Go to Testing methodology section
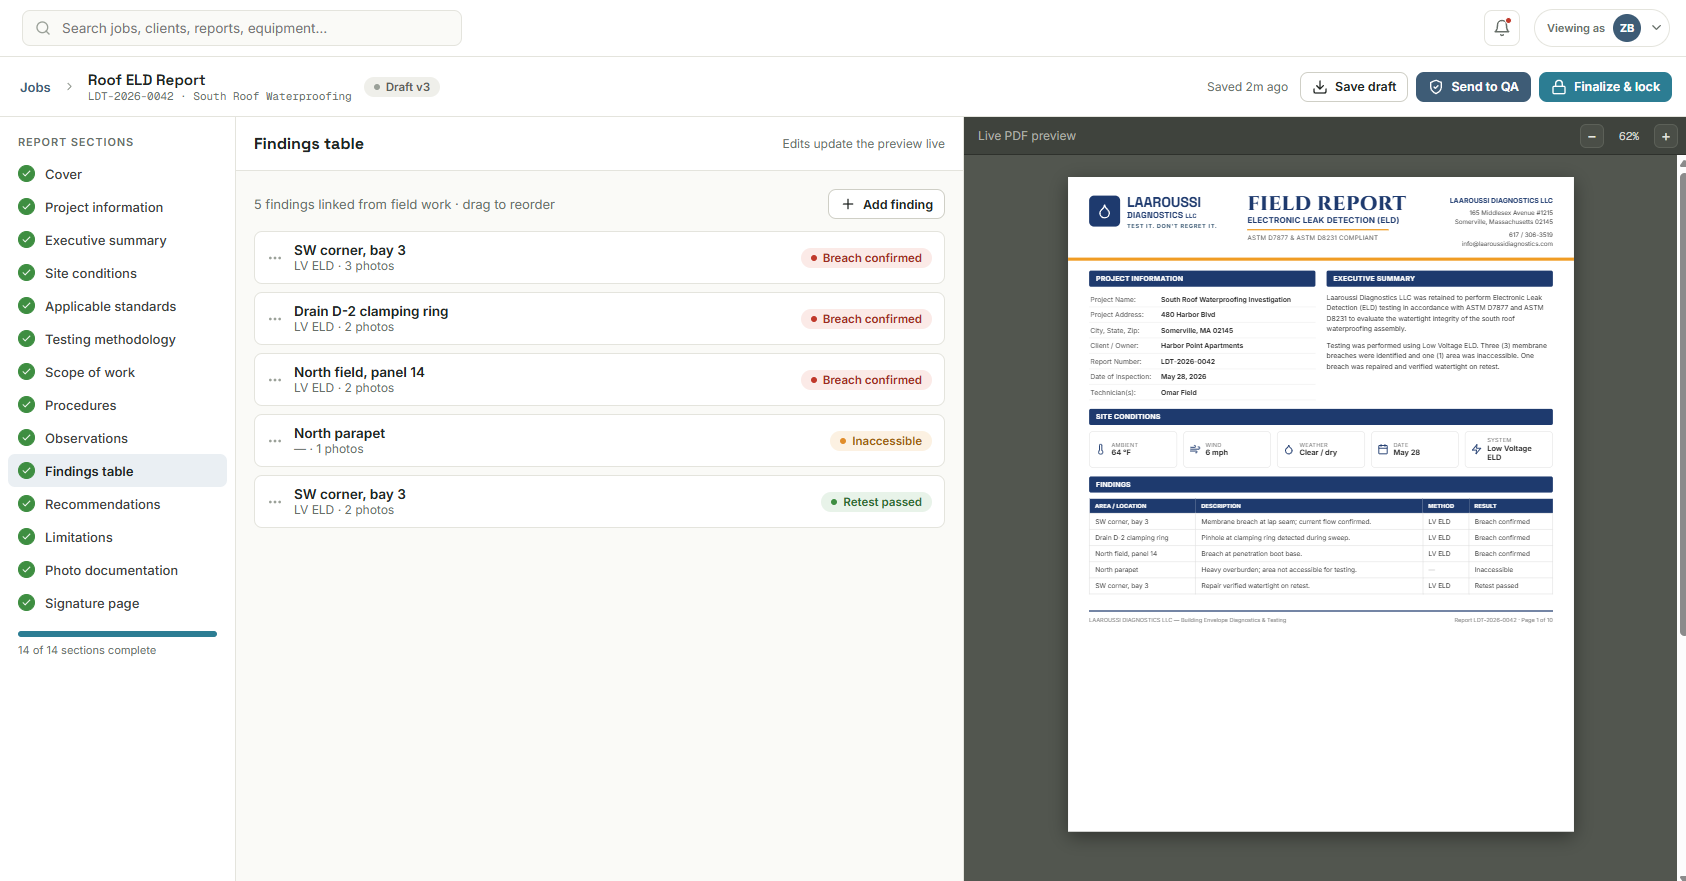This screenshot has height=881, width=1686. [x=117, y=339]
